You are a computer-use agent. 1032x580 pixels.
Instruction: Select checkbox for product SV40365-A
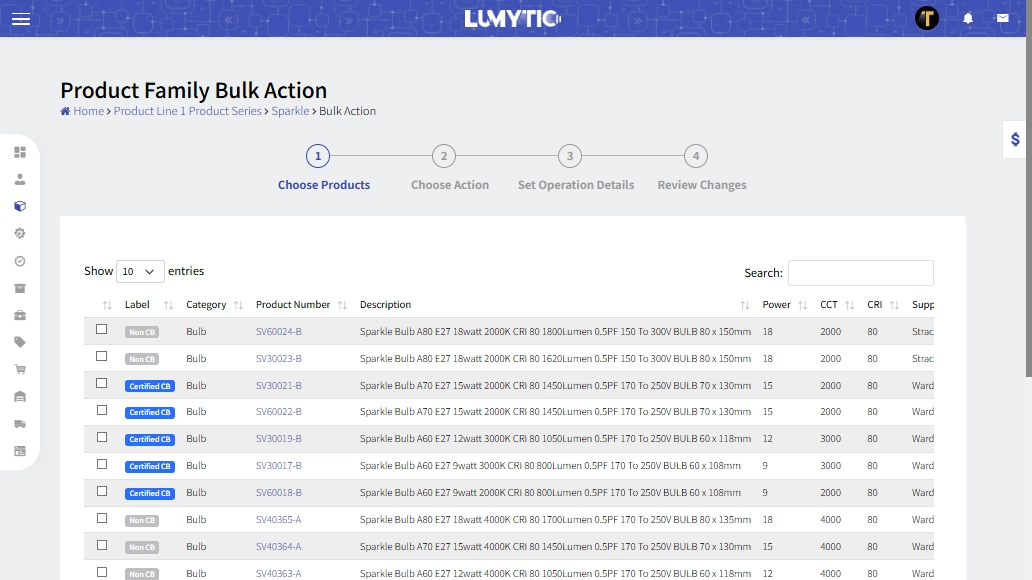[x=101, y=518]
